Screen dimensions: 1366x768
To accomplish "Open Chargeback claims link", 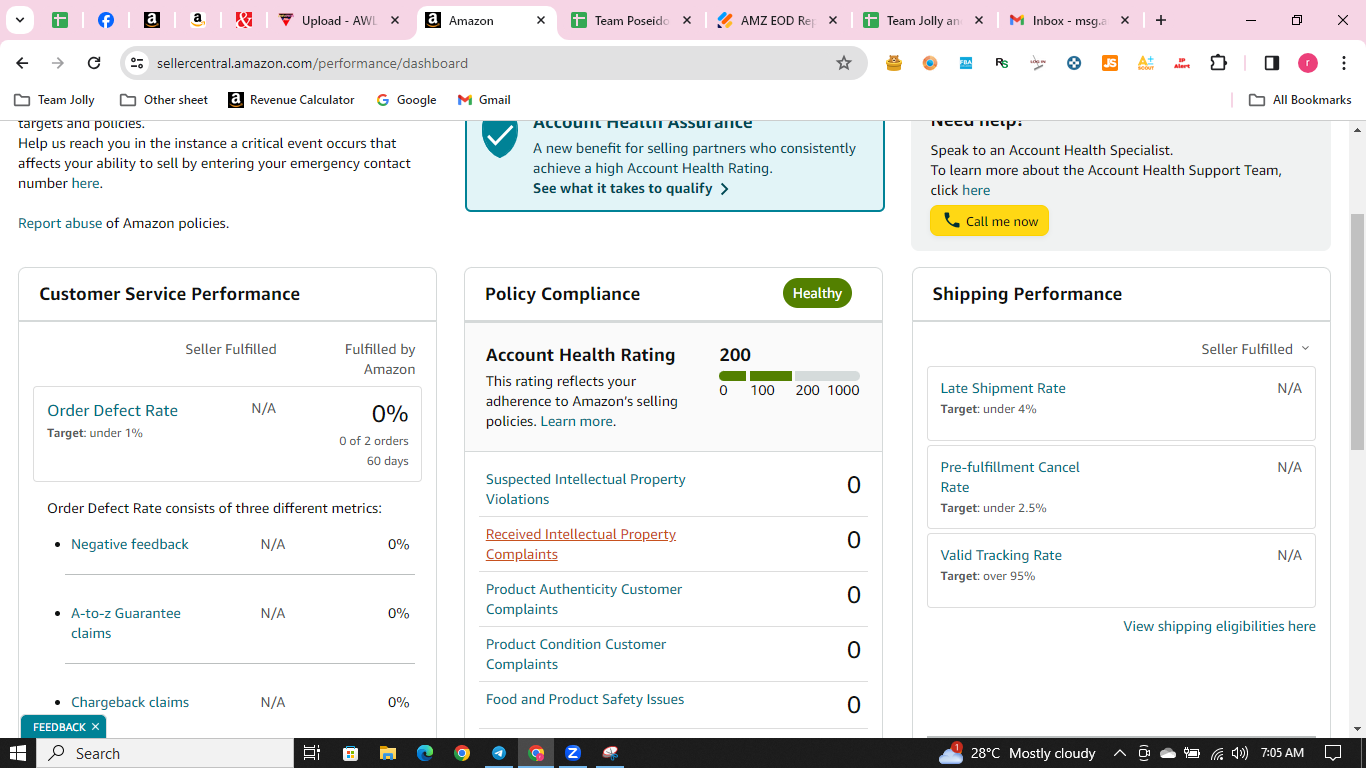I will [130, 702].
